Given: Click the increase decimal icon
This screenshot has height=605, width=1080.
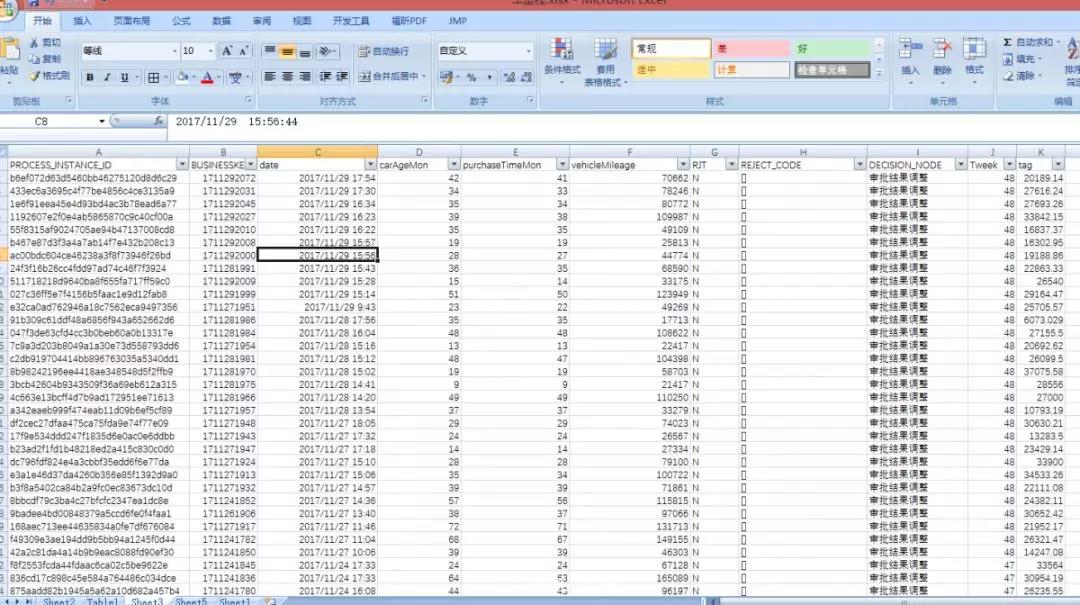Looking at the screenshot, I should [509, 77].
